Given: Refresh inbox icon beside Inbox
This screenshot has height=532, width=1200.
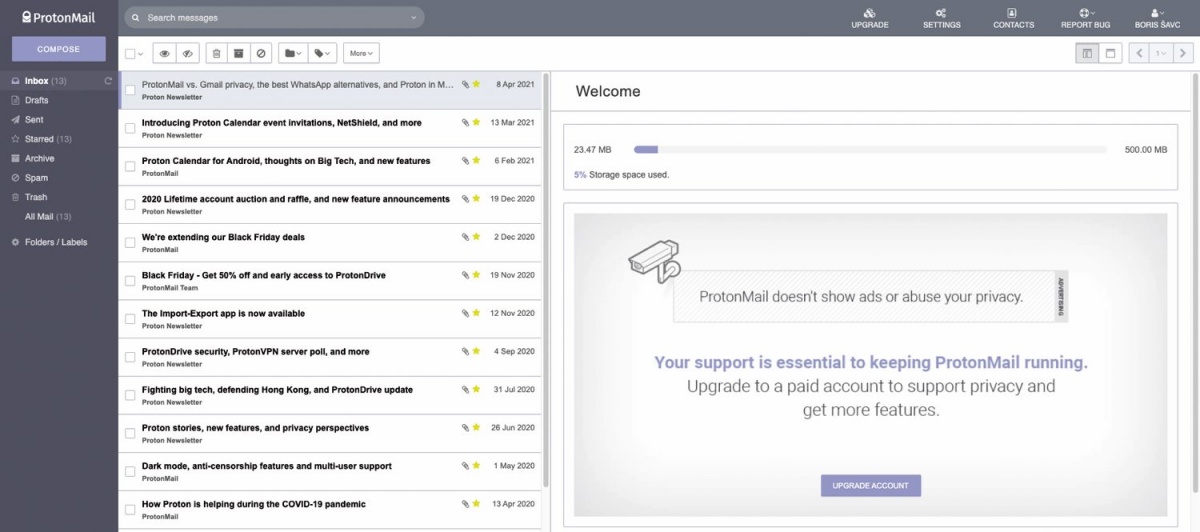Looking at the screenshot, I should point(108,81).
